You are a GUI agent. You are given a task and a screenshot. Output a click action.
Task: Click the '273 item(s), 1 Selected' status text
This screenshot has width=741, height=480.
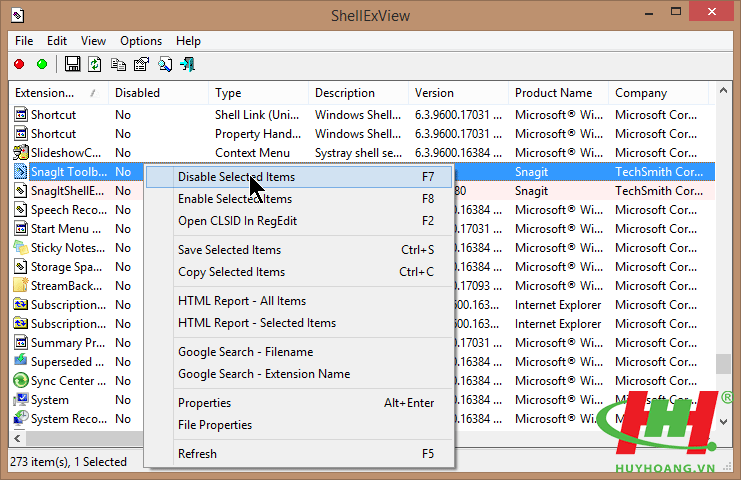point(69,462)
